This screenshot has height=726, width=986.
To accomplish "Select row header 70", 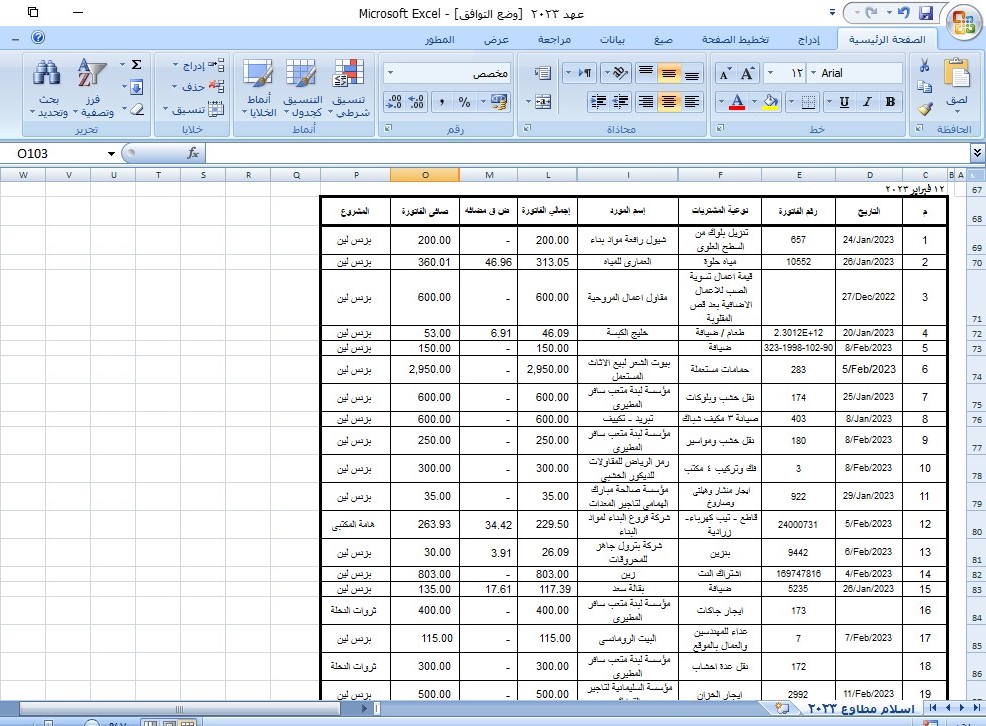I will tap(976, 263).
